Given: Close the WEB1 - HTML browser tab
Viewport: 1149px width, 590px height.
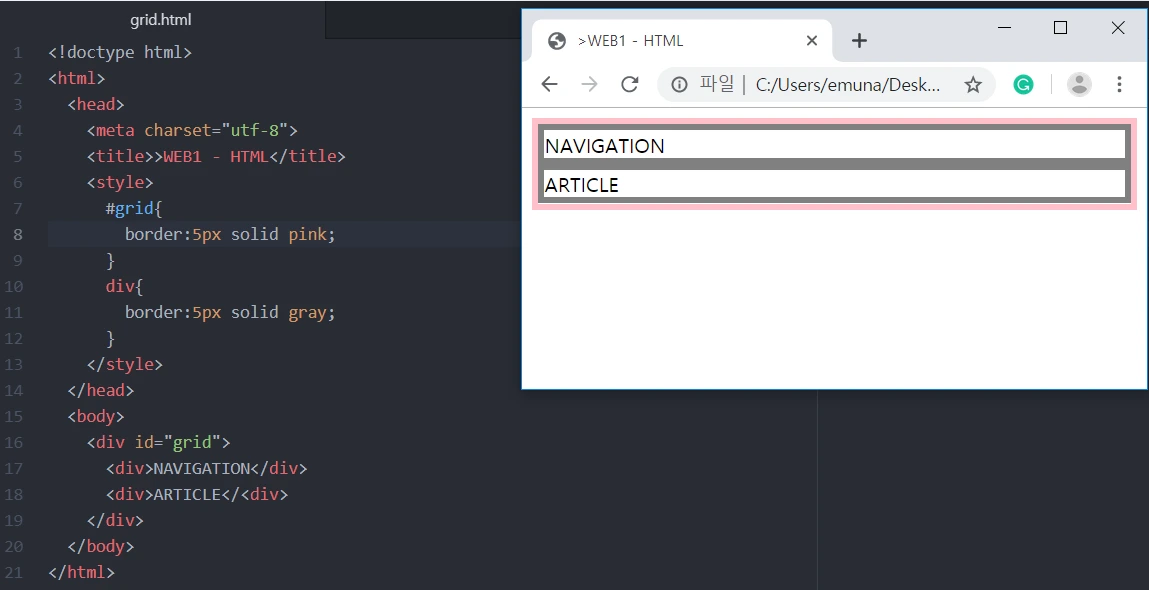Looking at the screenshot, I should (x=811, y=41).
